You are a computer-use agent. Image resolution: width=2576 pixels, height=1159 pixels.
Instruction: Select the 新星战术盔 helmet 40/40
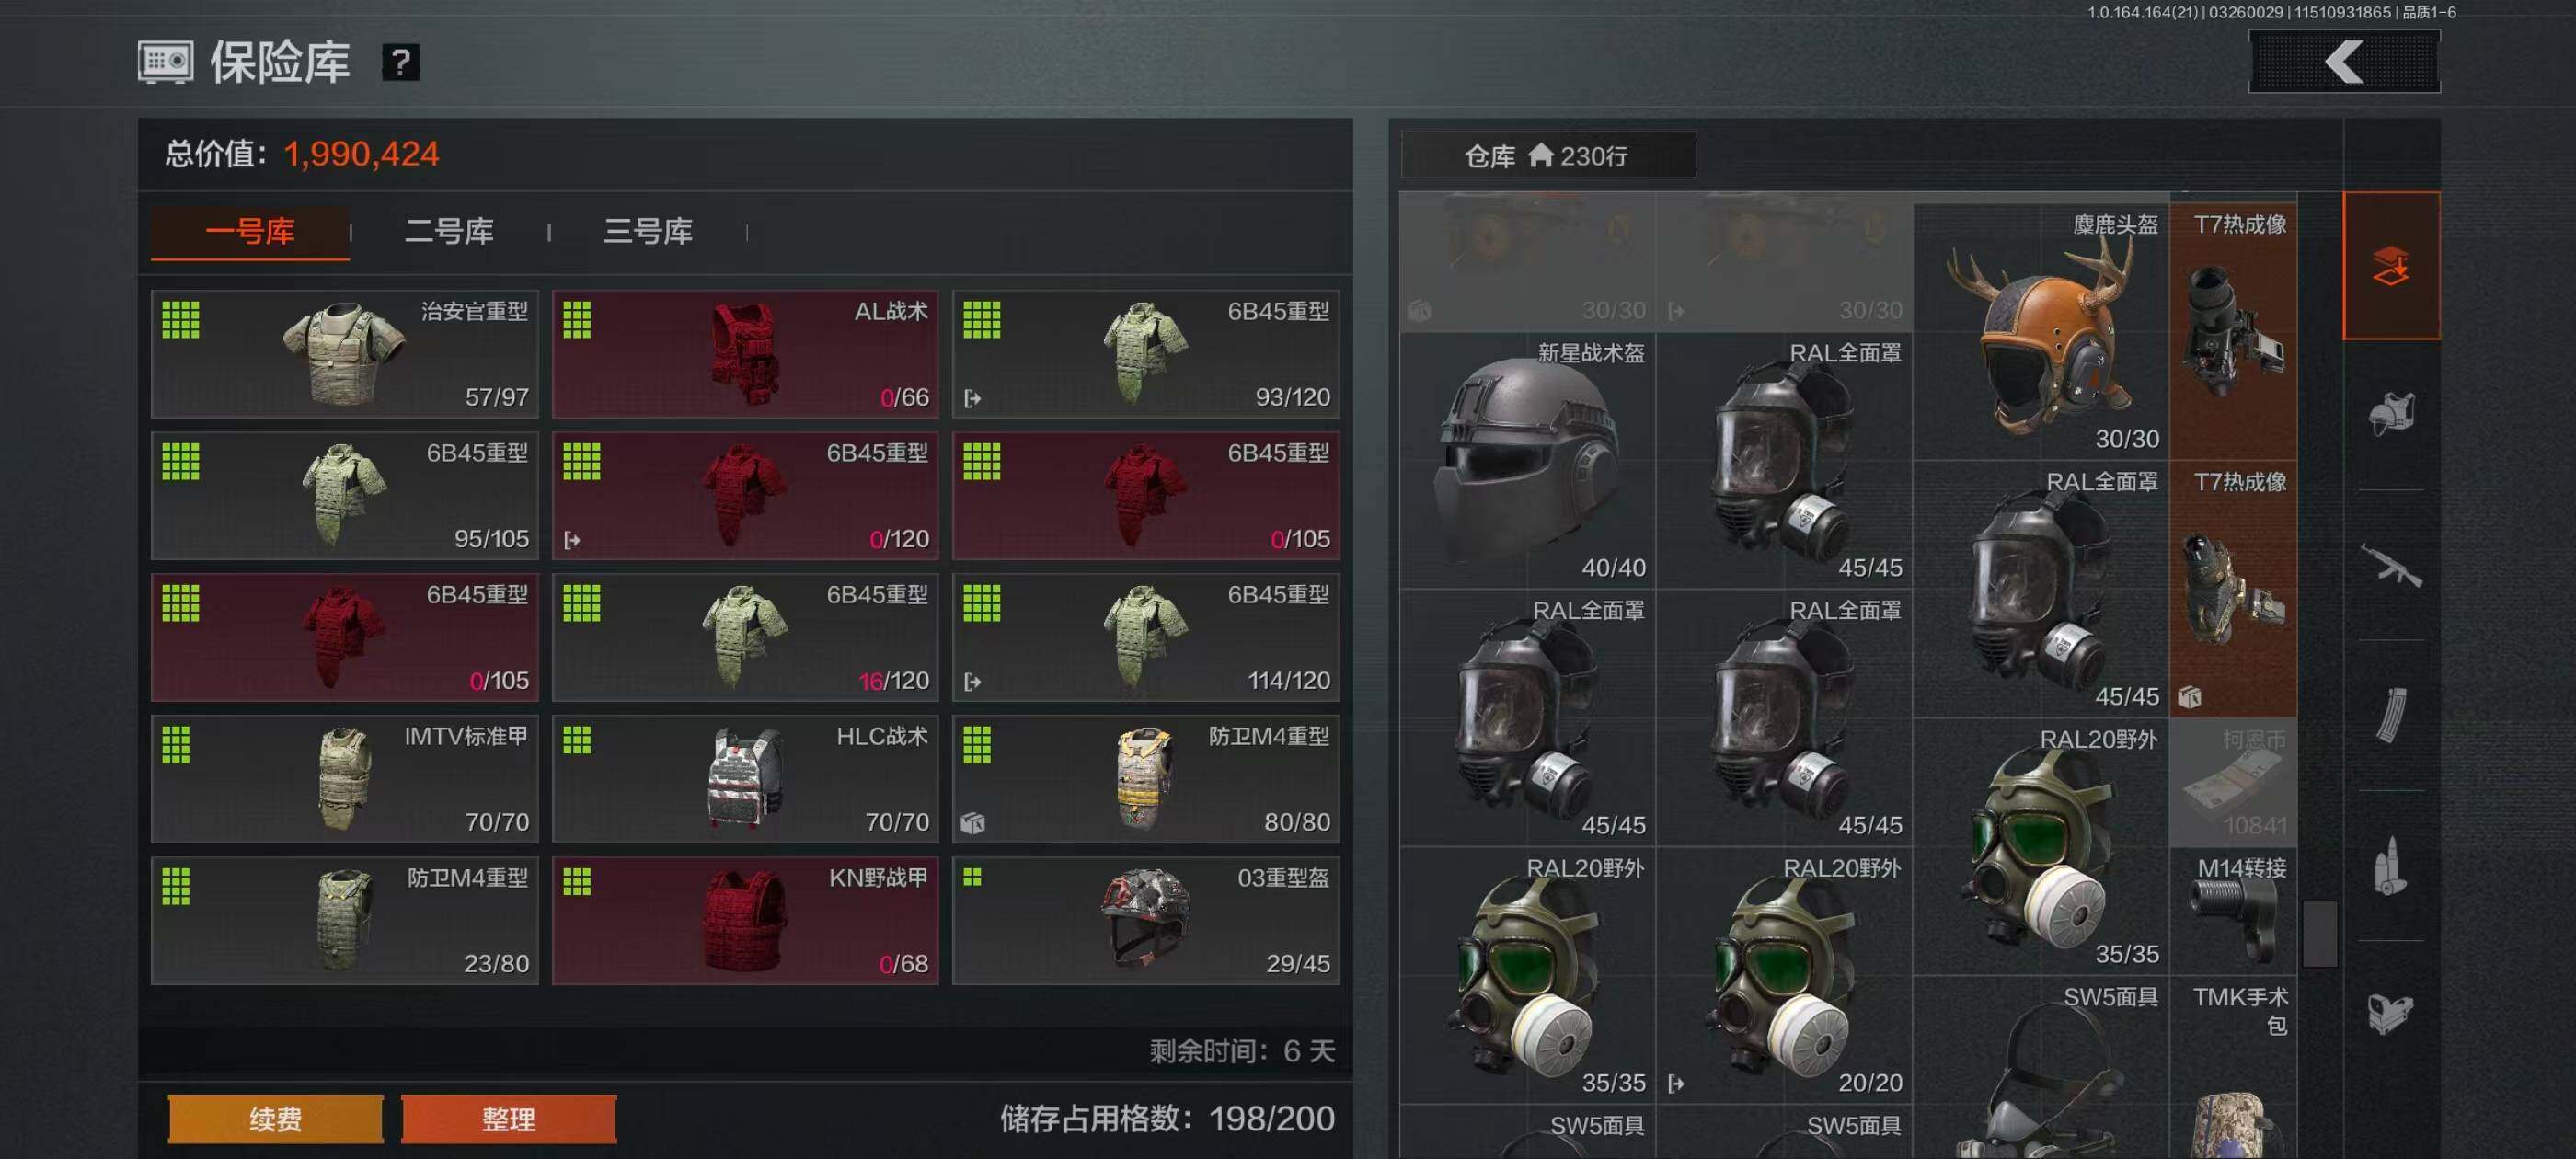click(1528, 461)
